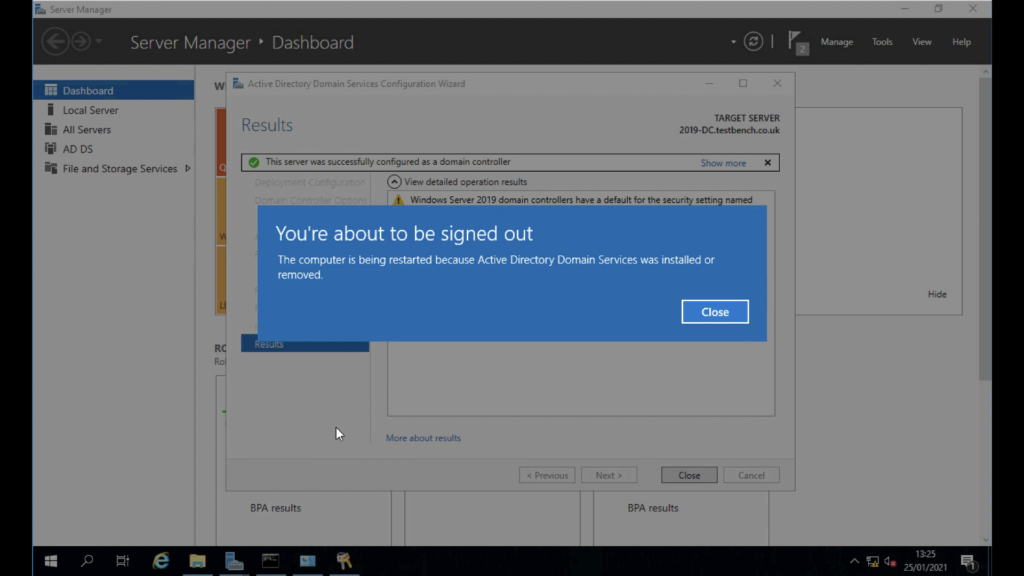Maximize the AD DS Configuration Wizard window
The image size is (1024, 576).
[743, 84]
